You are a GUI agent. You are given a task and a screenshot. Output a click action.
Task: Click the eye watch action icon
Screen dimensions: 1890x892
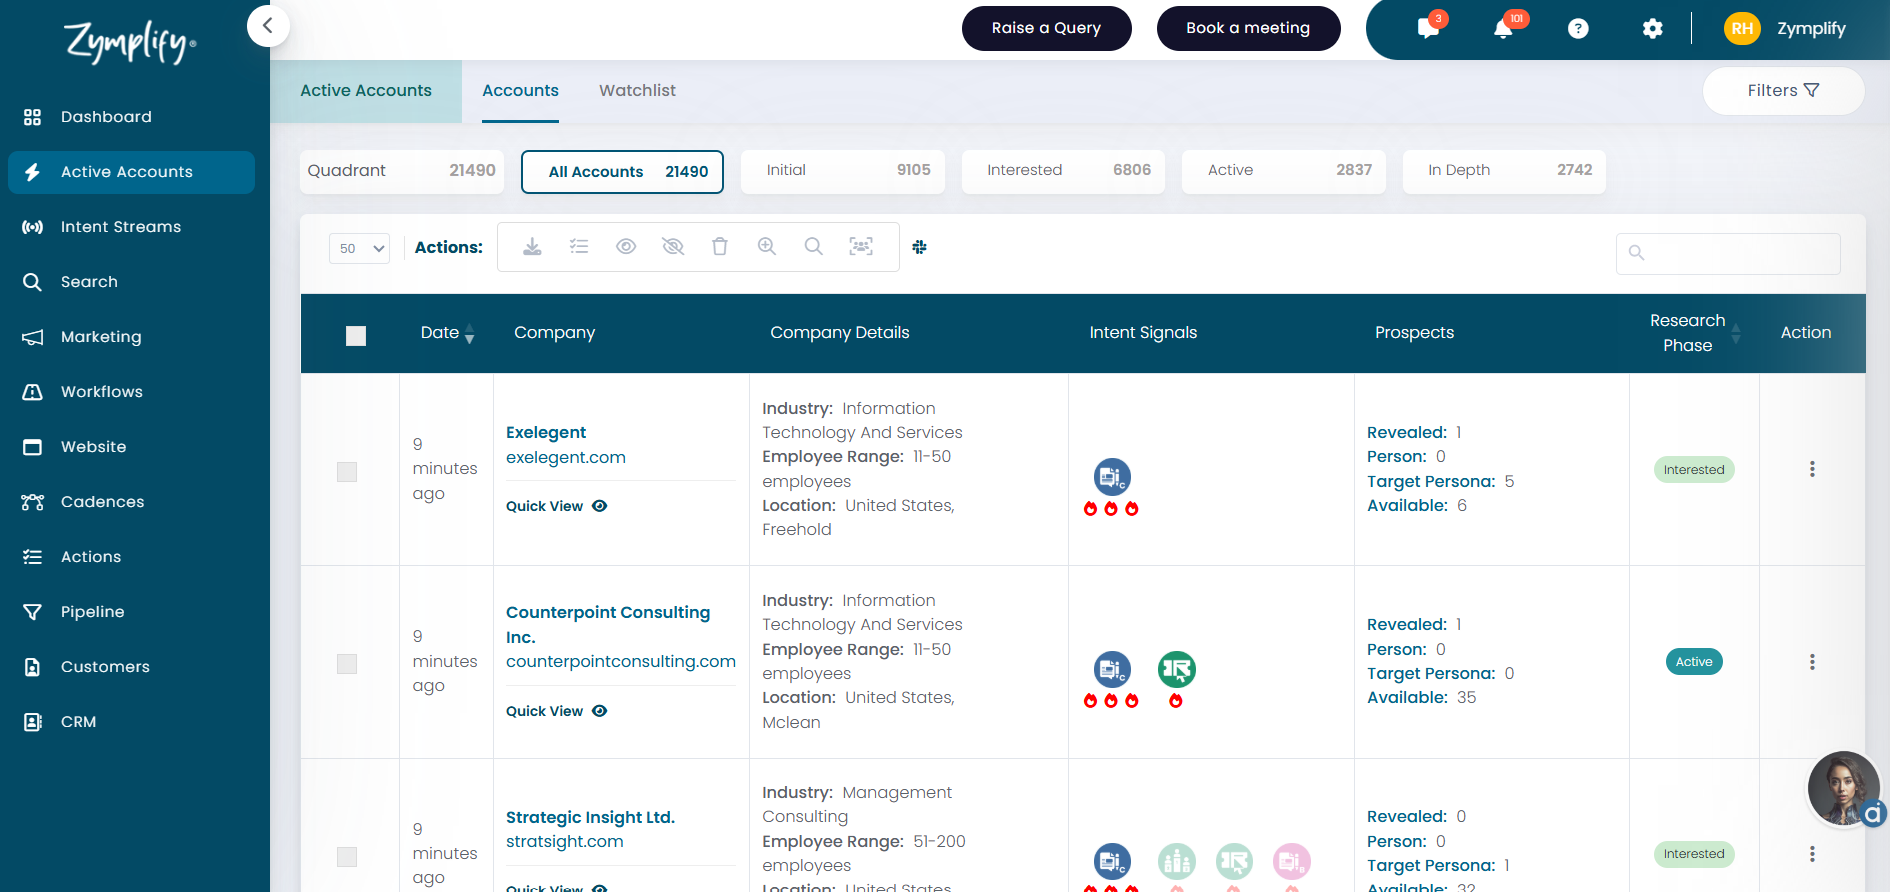click(x=626, y=246)
